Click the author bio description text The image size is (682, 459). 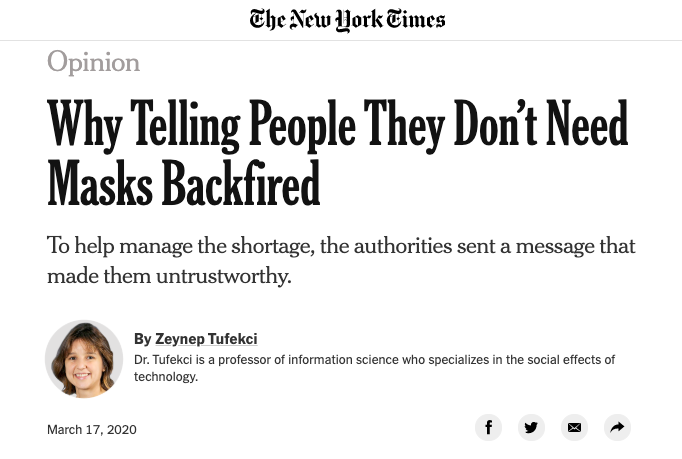374,367
